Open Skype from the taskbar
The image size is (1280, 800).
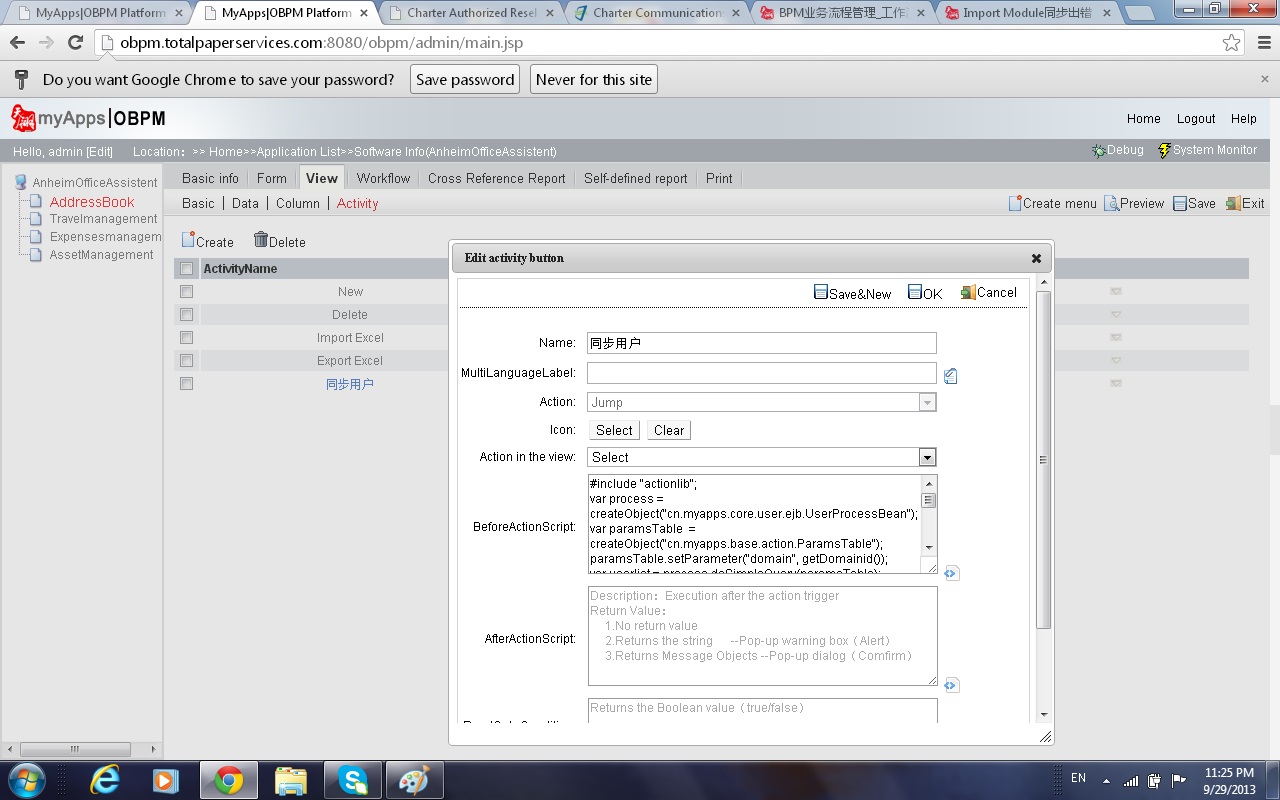click(352, 780)
